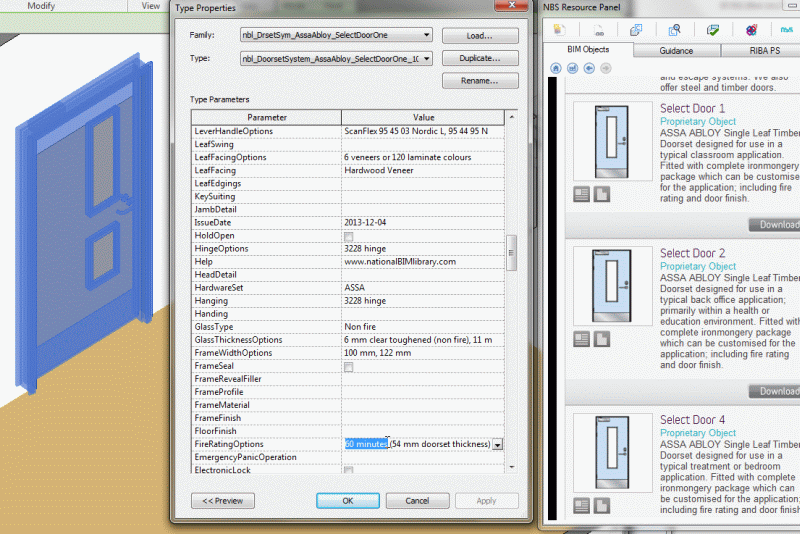Select the BIM Objects tab
This screenshot has height=534, width=800.
[588, 49]
